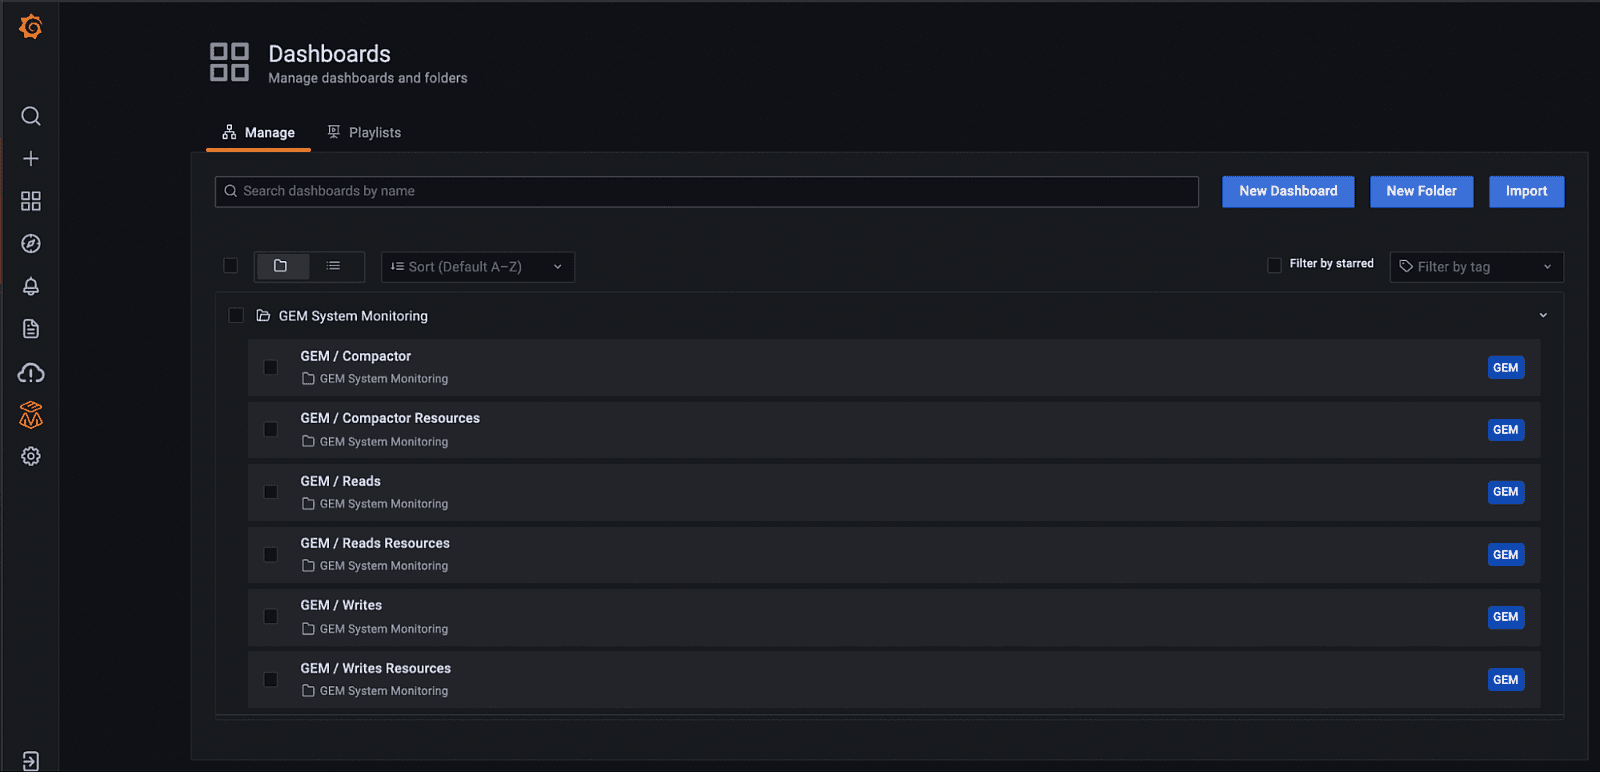Switch to list view layout icon
The image size is (1600, 772).
333,266
